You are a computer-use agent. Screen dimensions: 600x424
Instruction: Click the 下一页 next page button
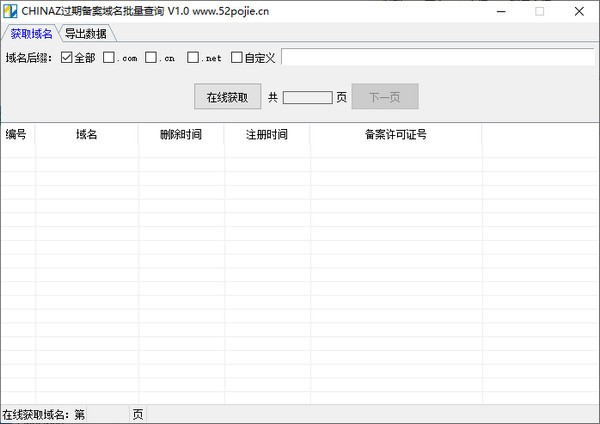point(384,97)
